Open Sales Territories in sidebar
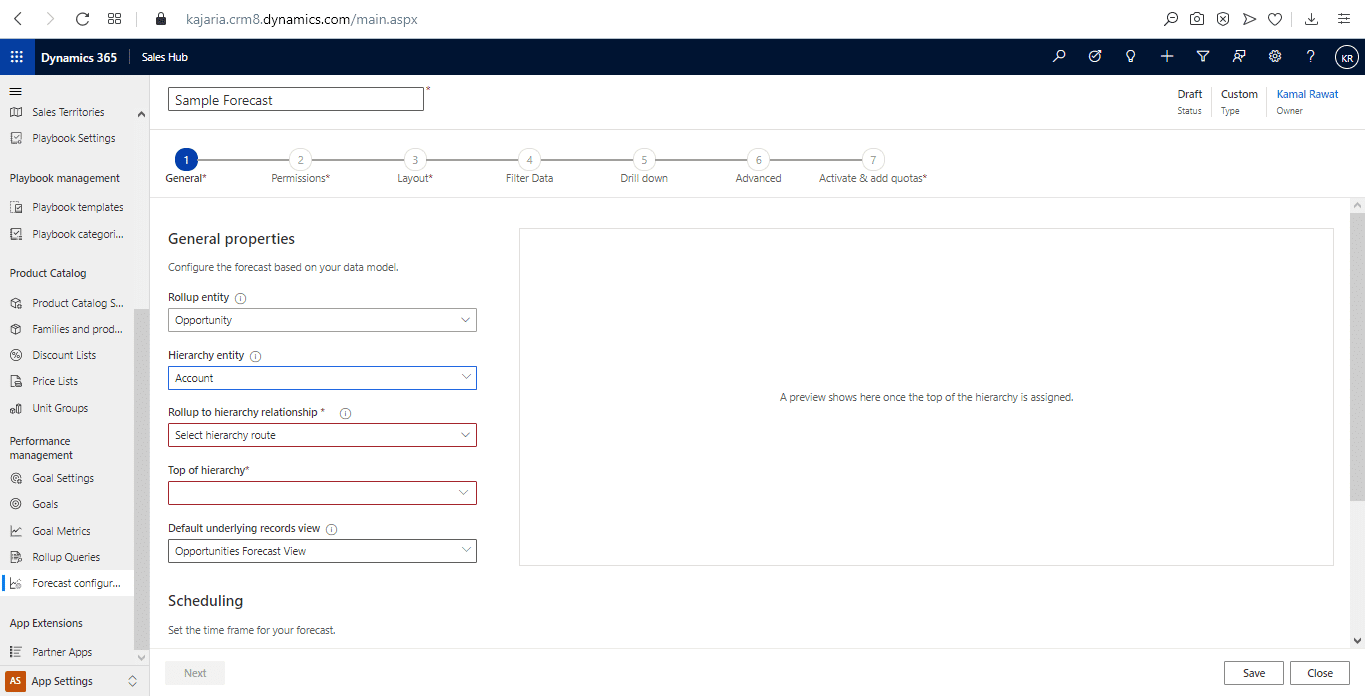 (68, 112)
